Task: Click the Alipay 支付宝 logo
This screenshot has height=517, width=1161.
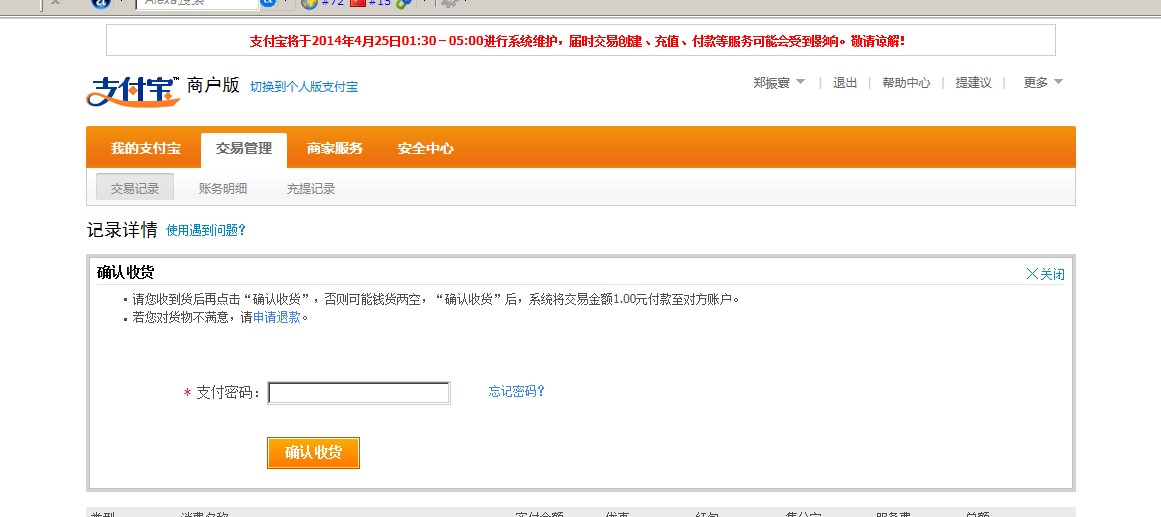Action: coord(133,92)
